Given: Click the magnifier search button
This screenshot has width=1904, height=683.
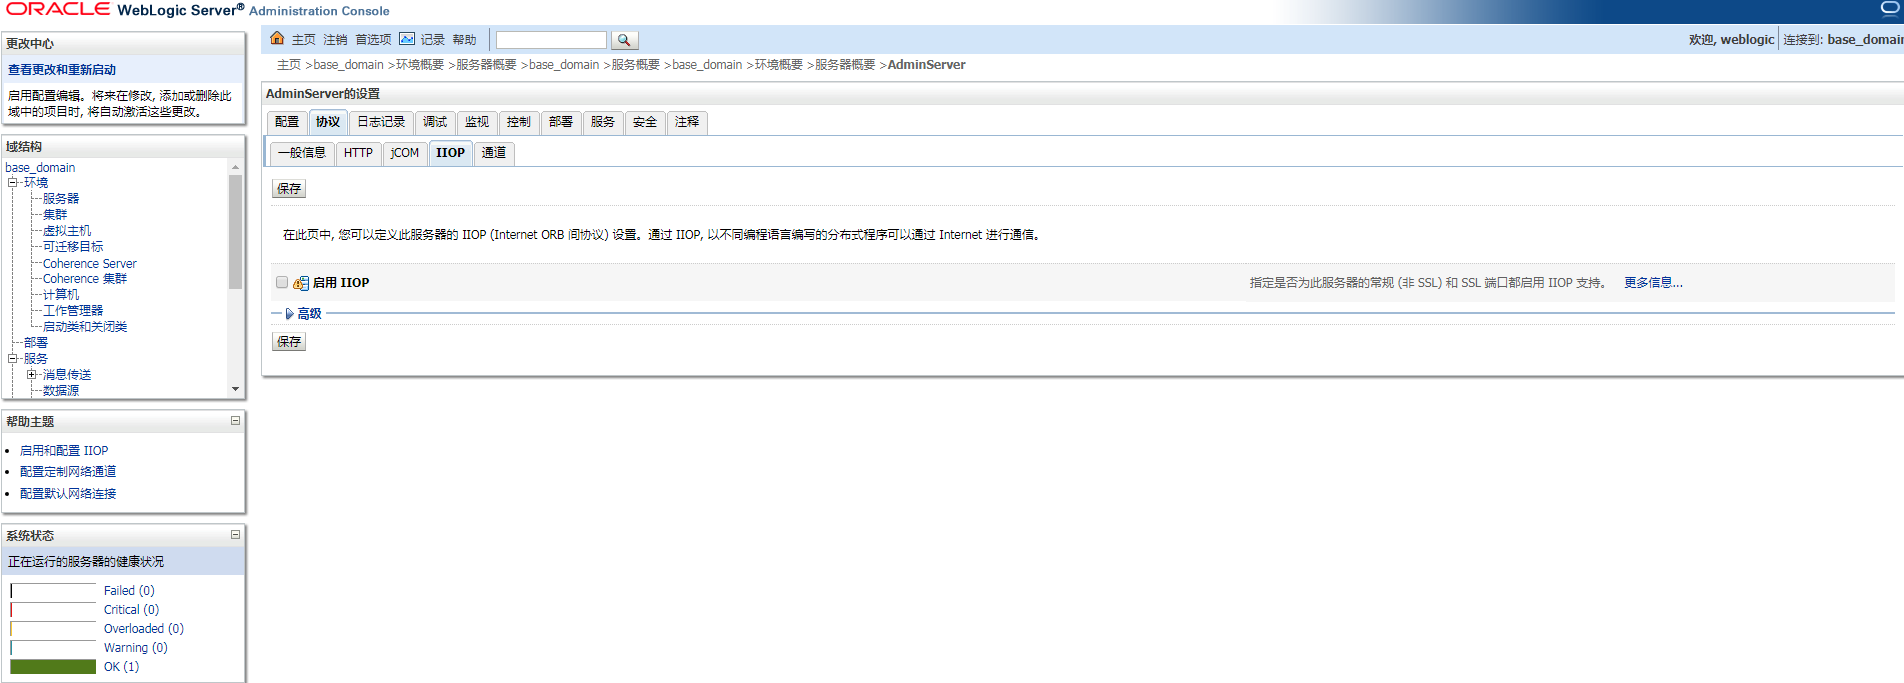Looking at the screenshot, I should click(624, 40).
